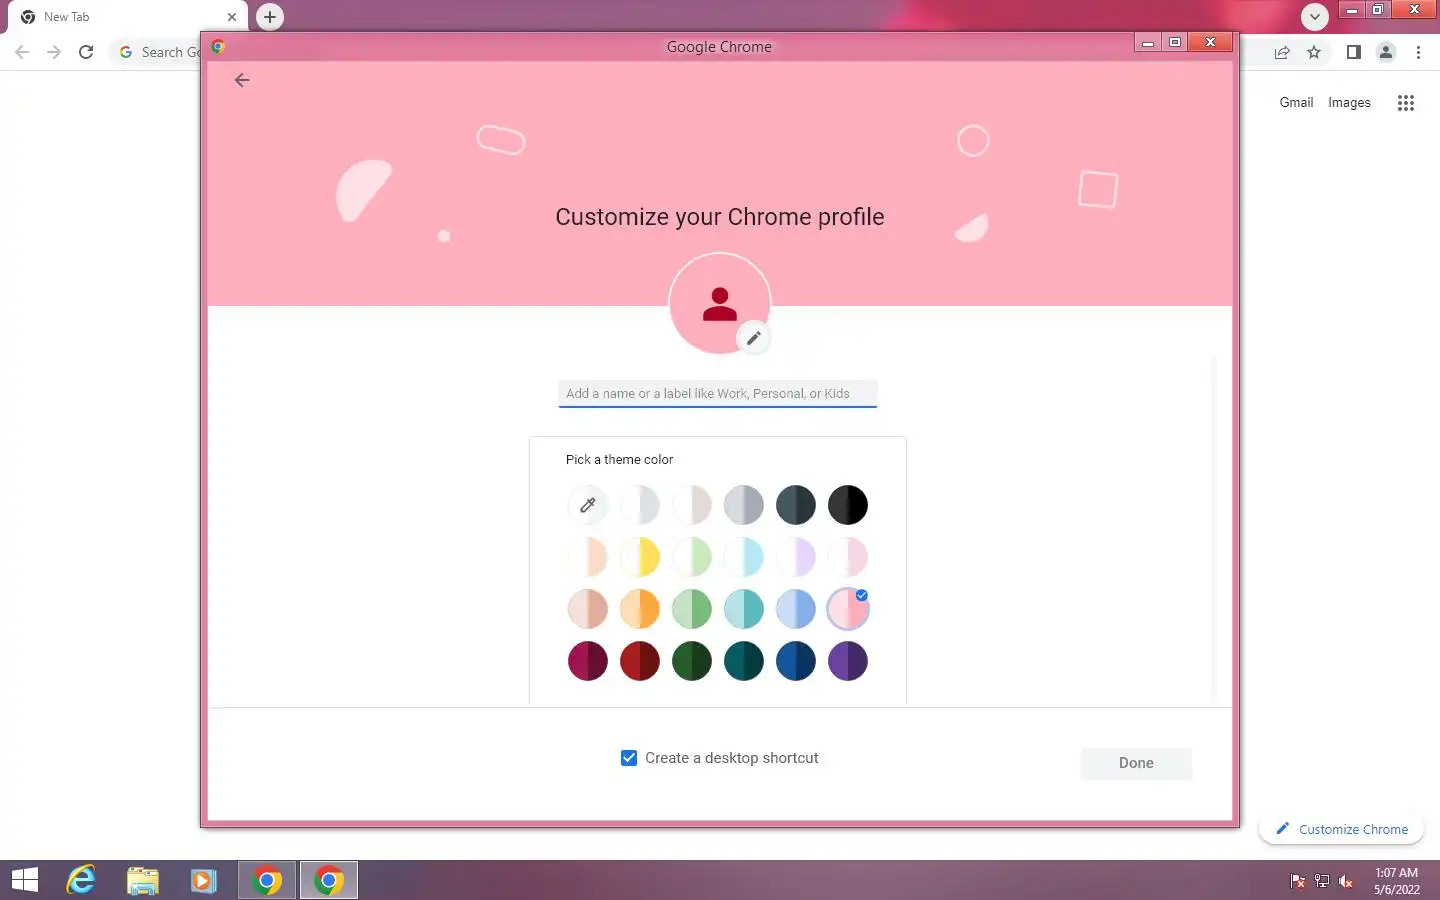Image resolution: width=1440 pixels, height=900 pixels.
Task: Choose the black theme color
Action: point(848,505)
